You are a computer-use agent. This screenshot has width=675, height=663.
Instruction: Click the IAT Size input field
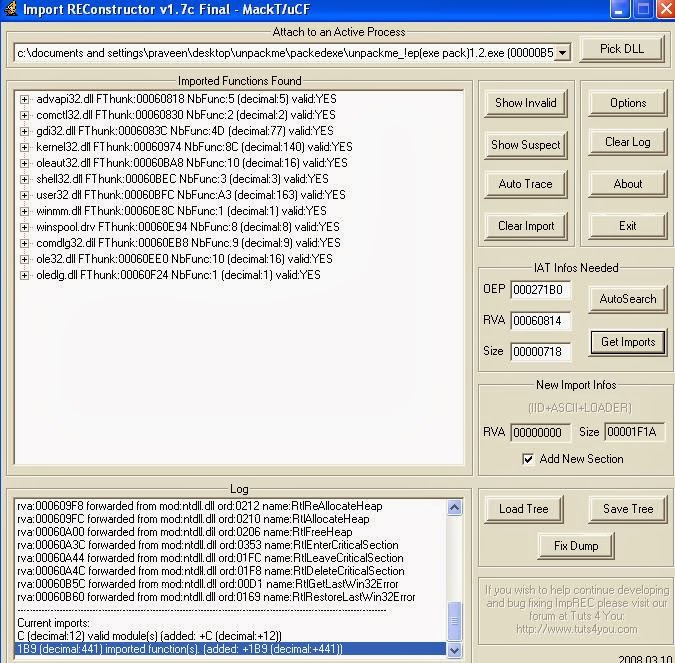click(x=540, y=352)
